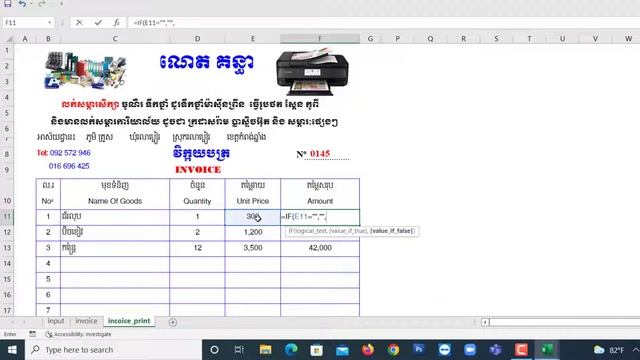Click the phone number 092 572 946
Viewport: 640px width, 360px height.
click(70, 153)
